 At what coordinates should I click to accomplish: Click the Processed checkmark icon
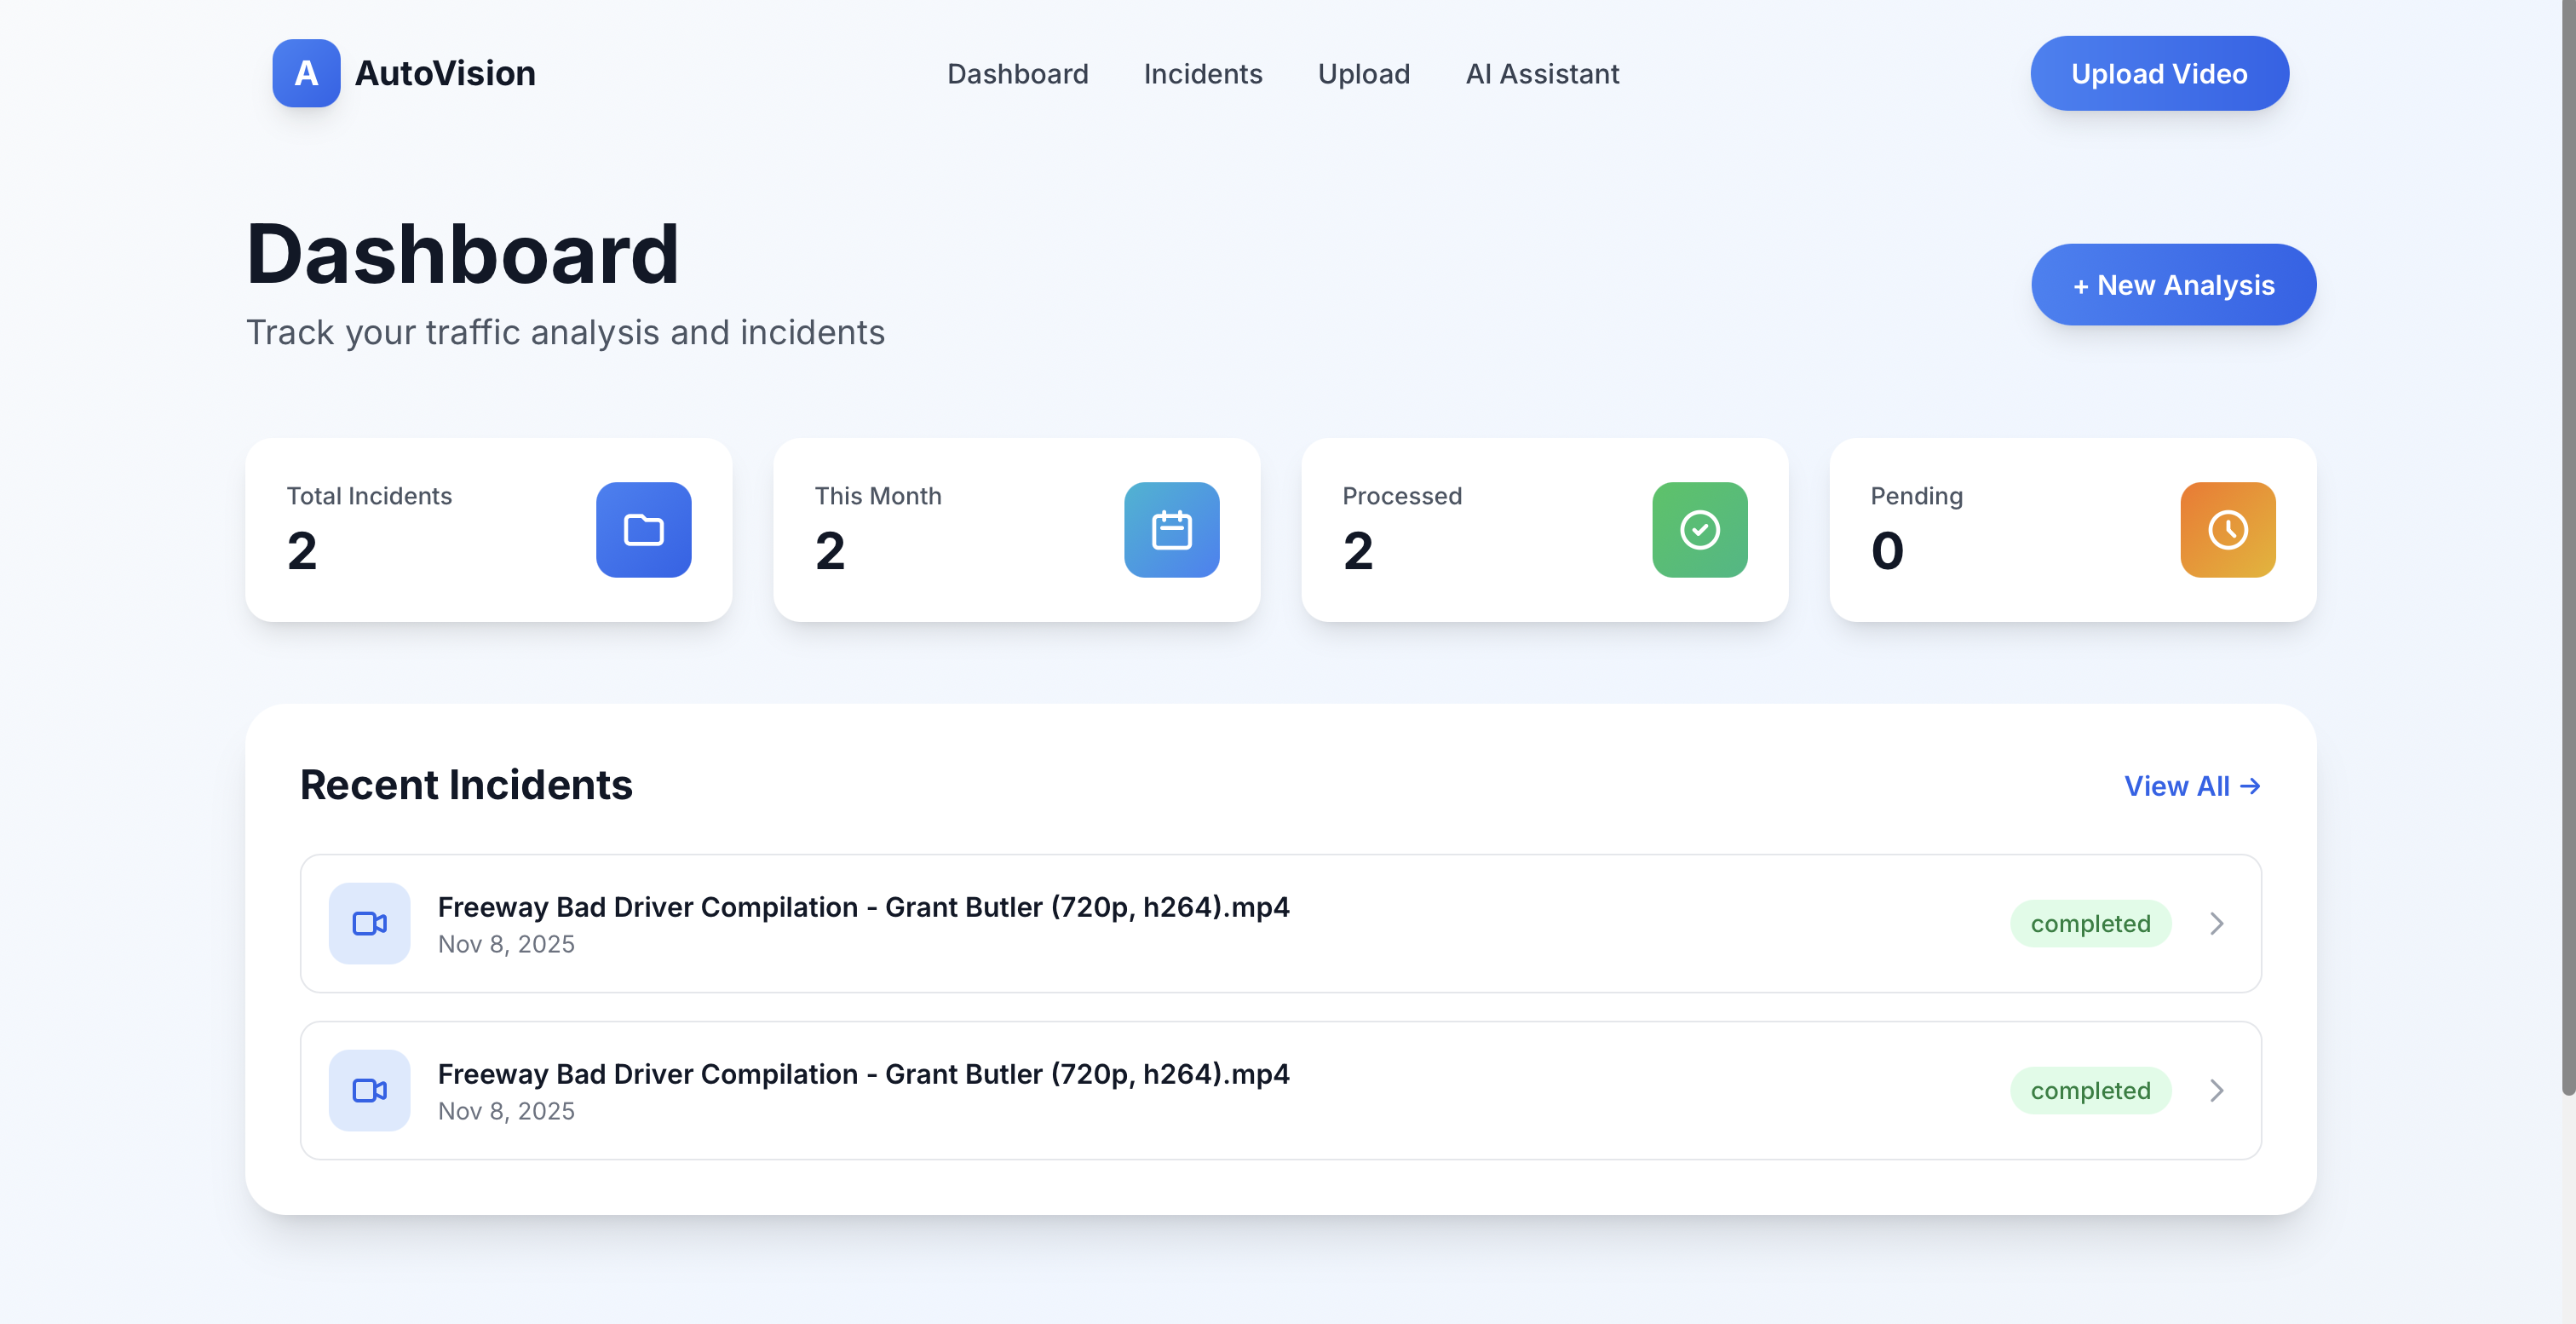tap(1699, 530)
